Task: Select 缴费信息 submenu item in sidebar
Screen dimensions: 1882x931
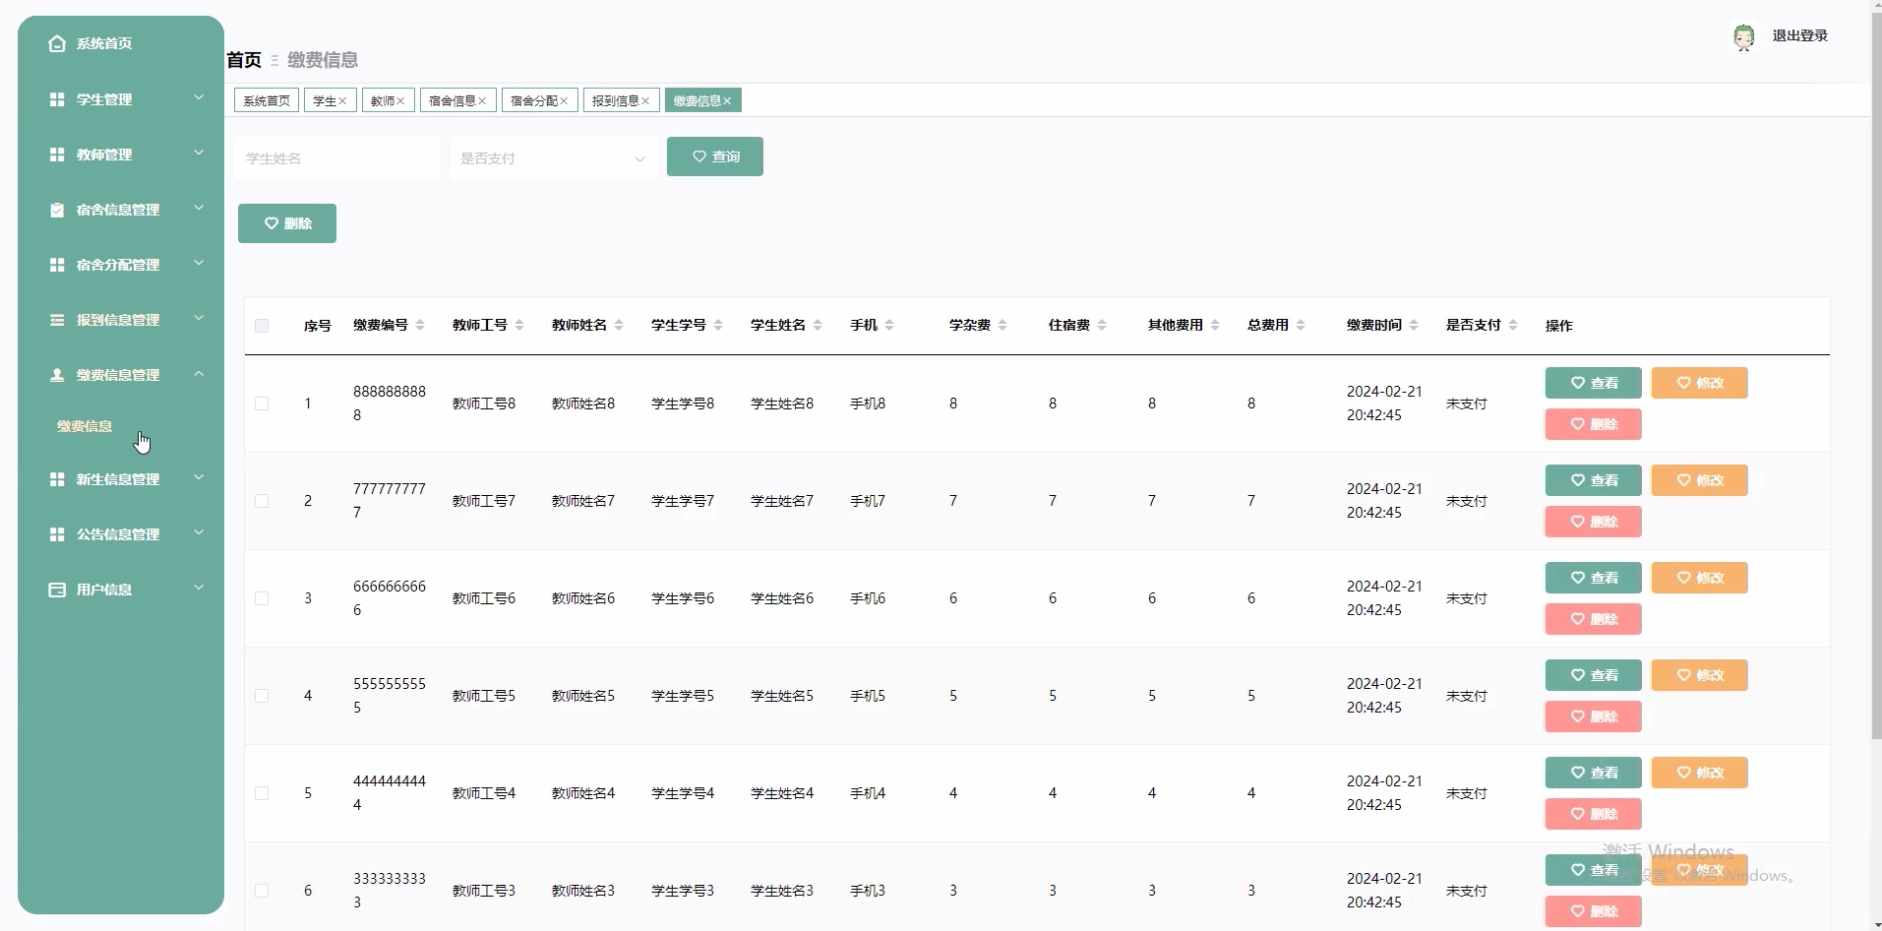Action: [85, 426]
